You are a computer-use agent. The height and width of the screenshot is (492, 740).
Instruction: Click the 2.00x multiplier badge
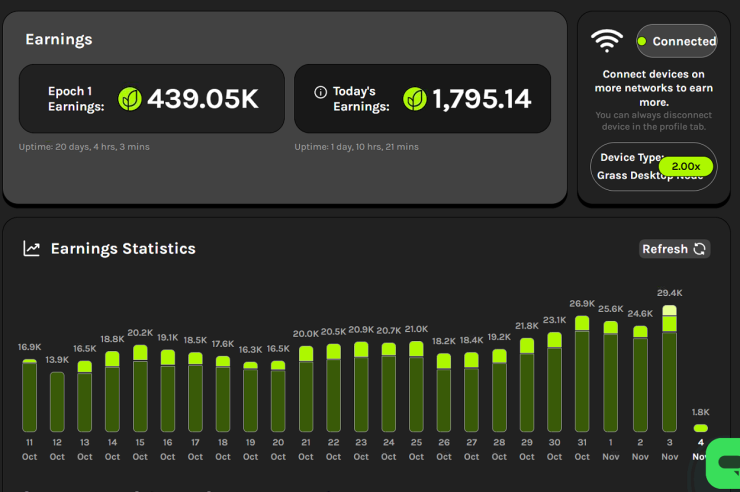[686, 166]
